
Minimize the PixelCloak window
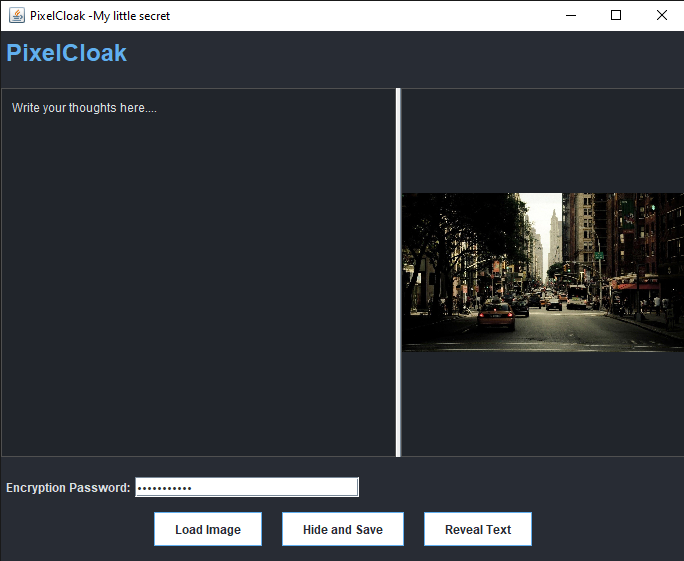570,15
